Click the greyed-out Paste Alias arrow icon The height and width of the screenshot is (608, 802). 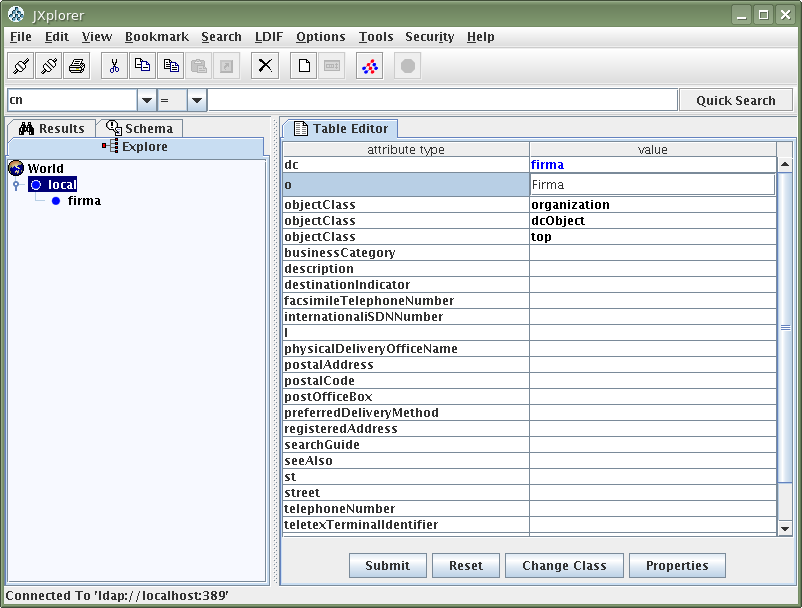coord(226,66)
